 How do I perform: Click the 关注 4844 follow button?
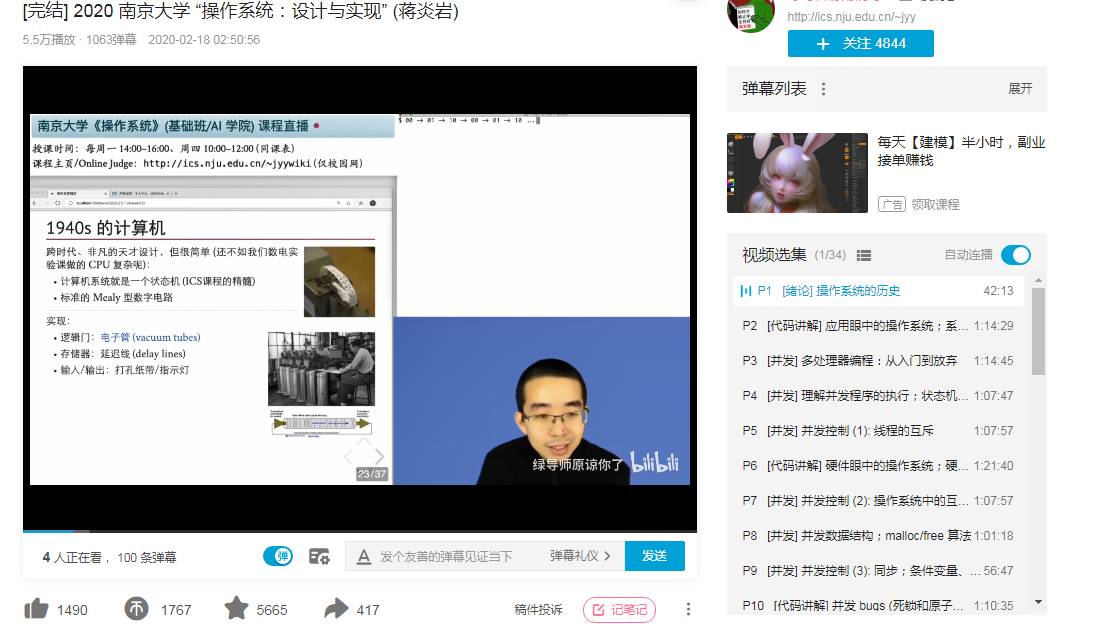coord(861,43)
